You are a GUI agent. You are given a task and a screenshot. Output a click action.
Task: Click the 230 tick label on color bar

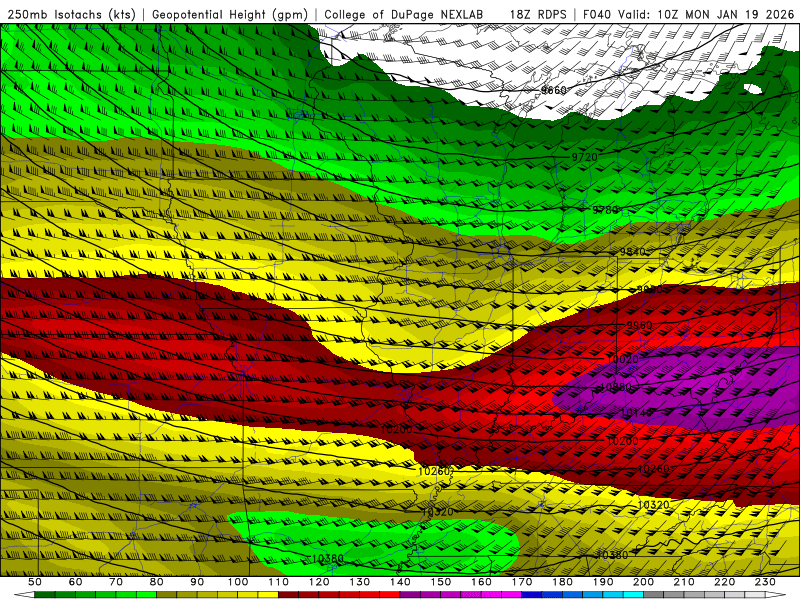click(x=766, y=582)
